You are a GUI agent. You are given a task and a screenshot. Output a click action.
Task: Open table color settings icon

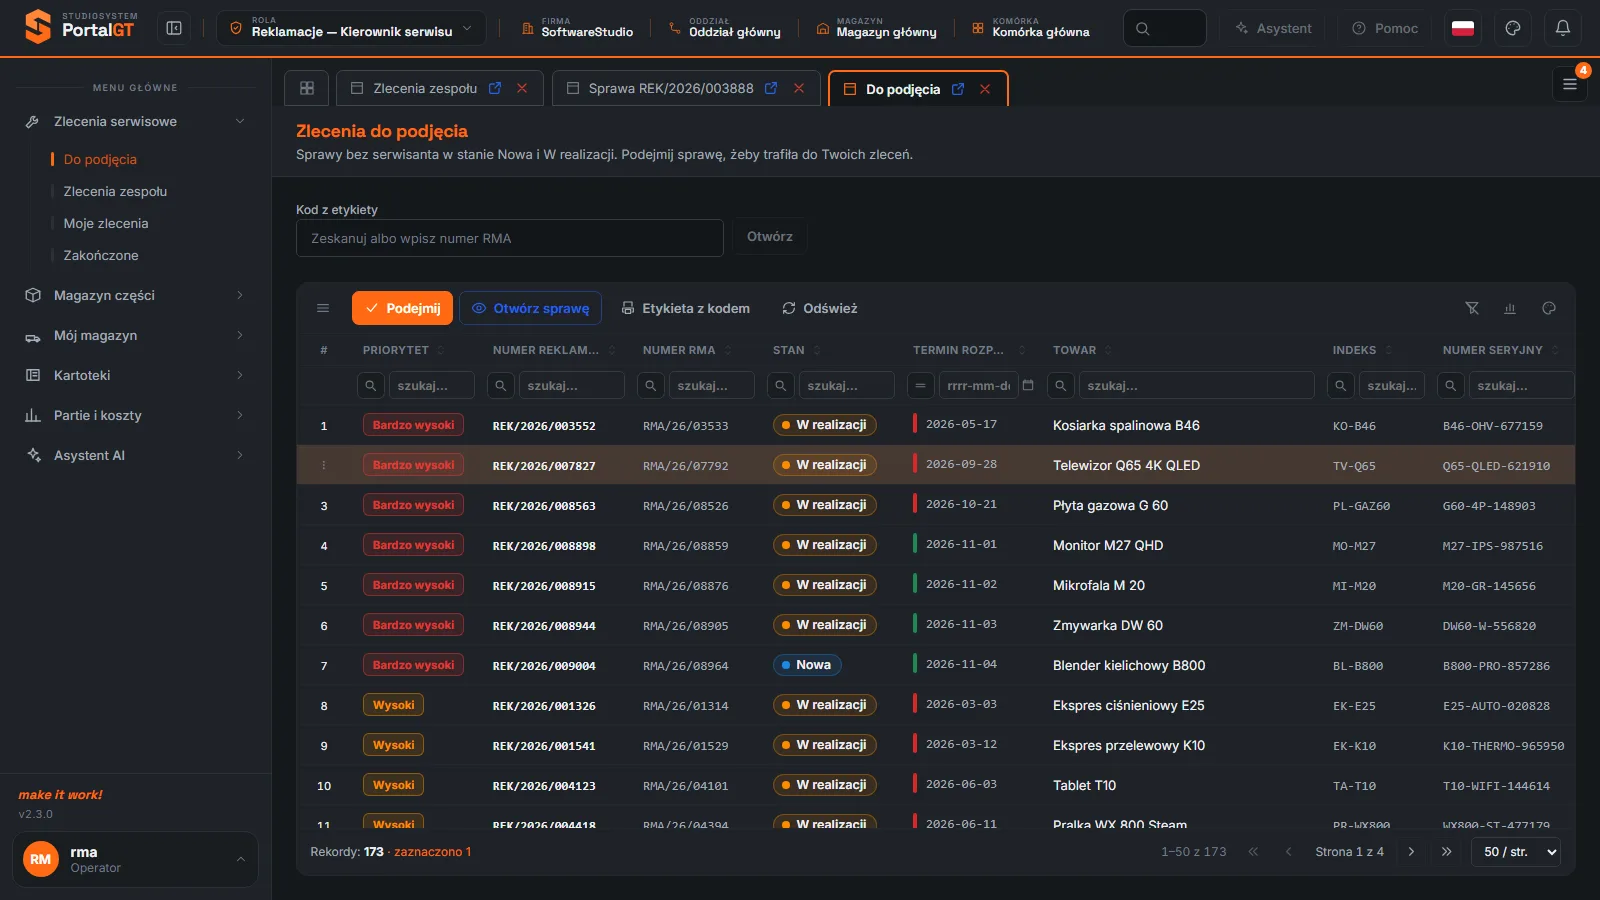coord(1549,308)
